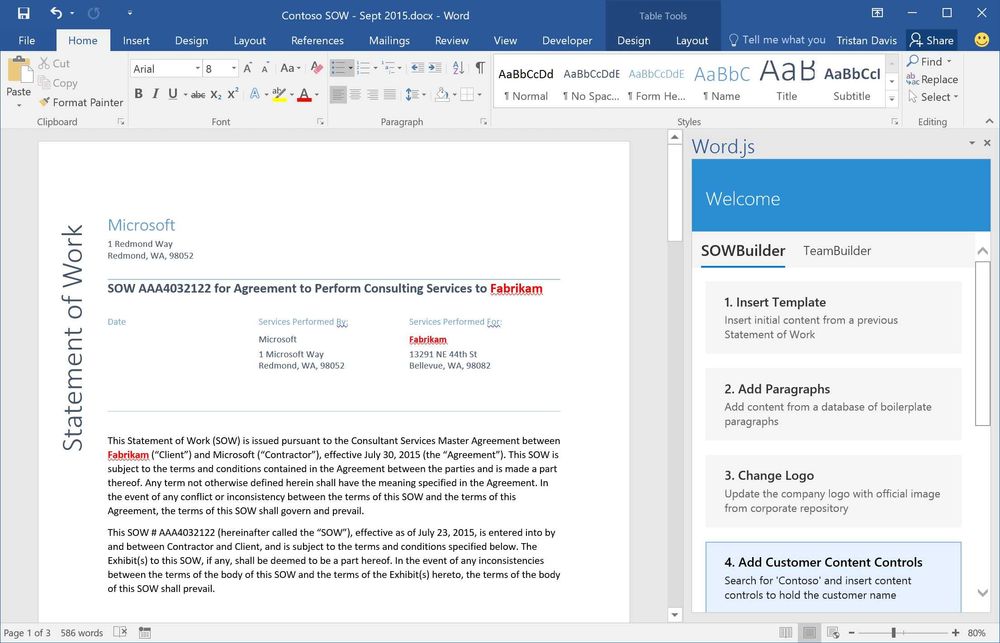This screenshot has height=643, width=1000.
Task: Justify the paragraph text
Action: (x=390, y=94)
